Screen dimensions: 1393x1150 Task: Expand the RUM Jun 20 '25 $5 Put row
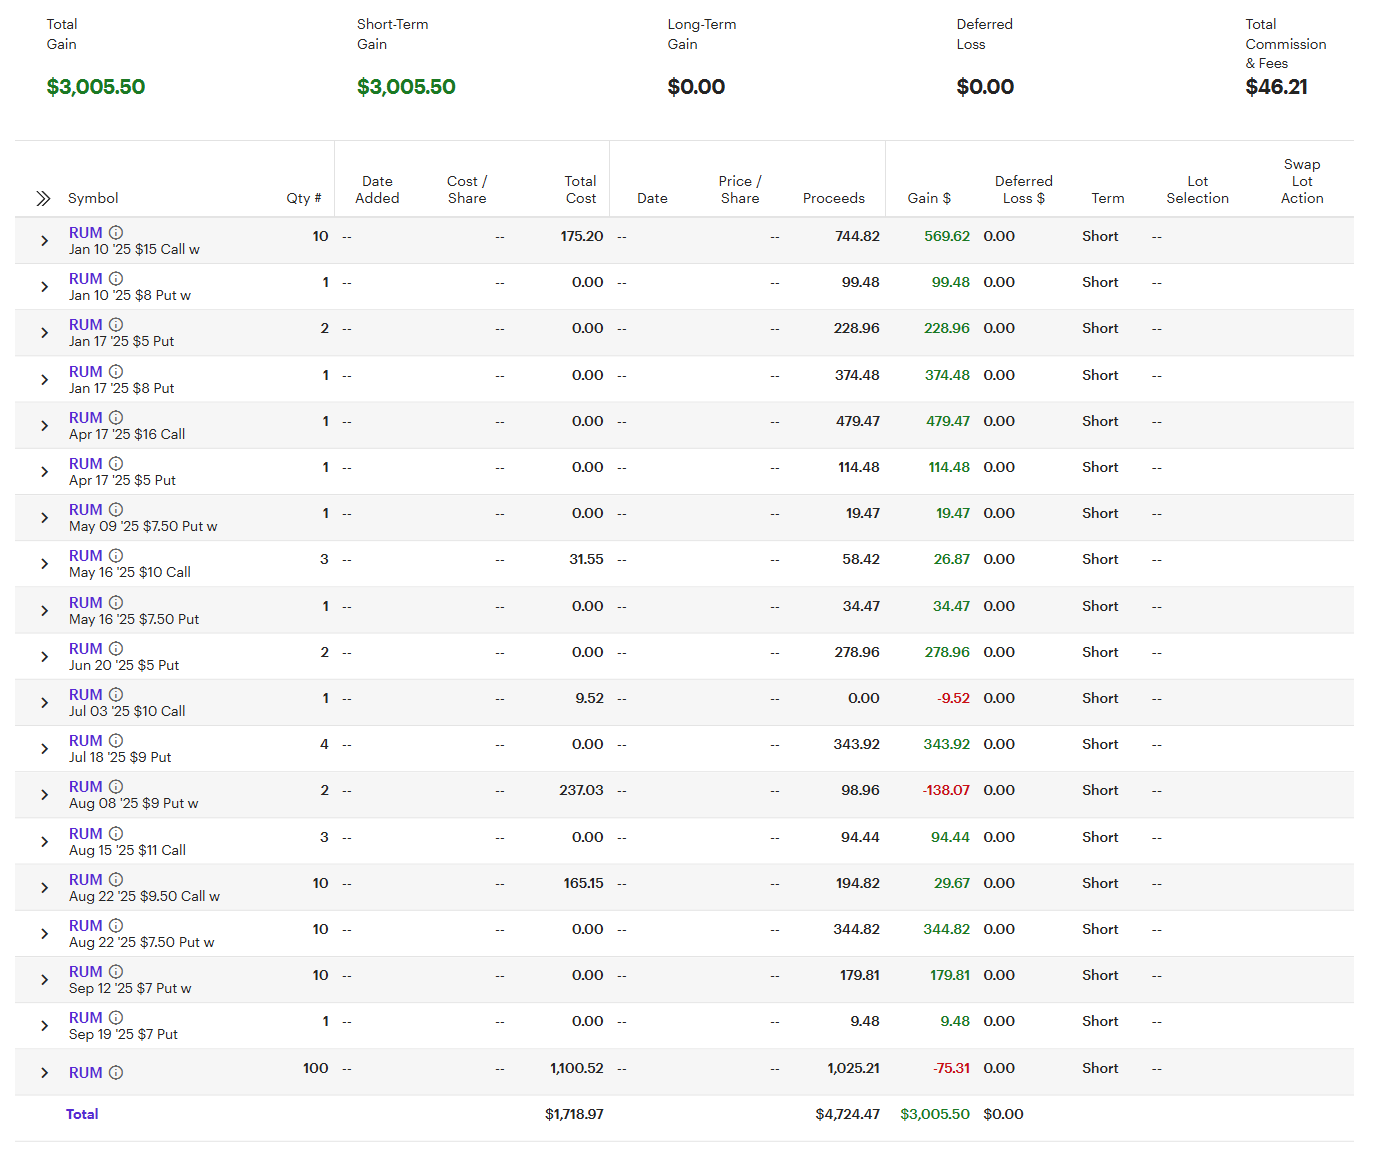click(44, 657)
